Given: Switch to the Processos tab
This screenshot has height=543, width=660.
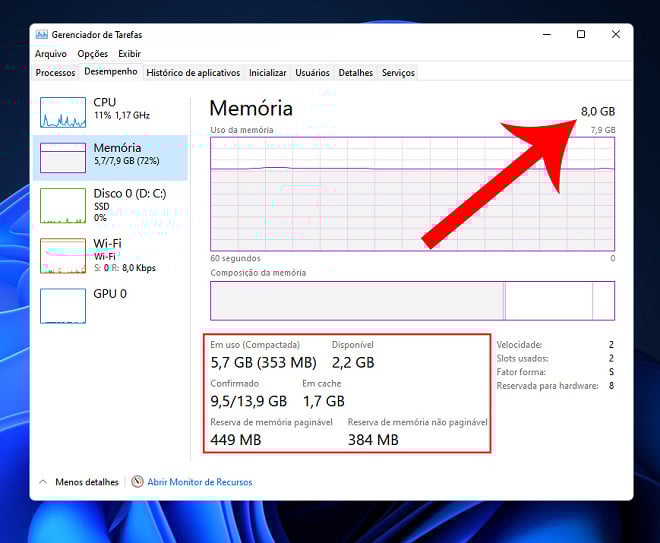Looking at the screenshot, I should (x=55, y=72).
